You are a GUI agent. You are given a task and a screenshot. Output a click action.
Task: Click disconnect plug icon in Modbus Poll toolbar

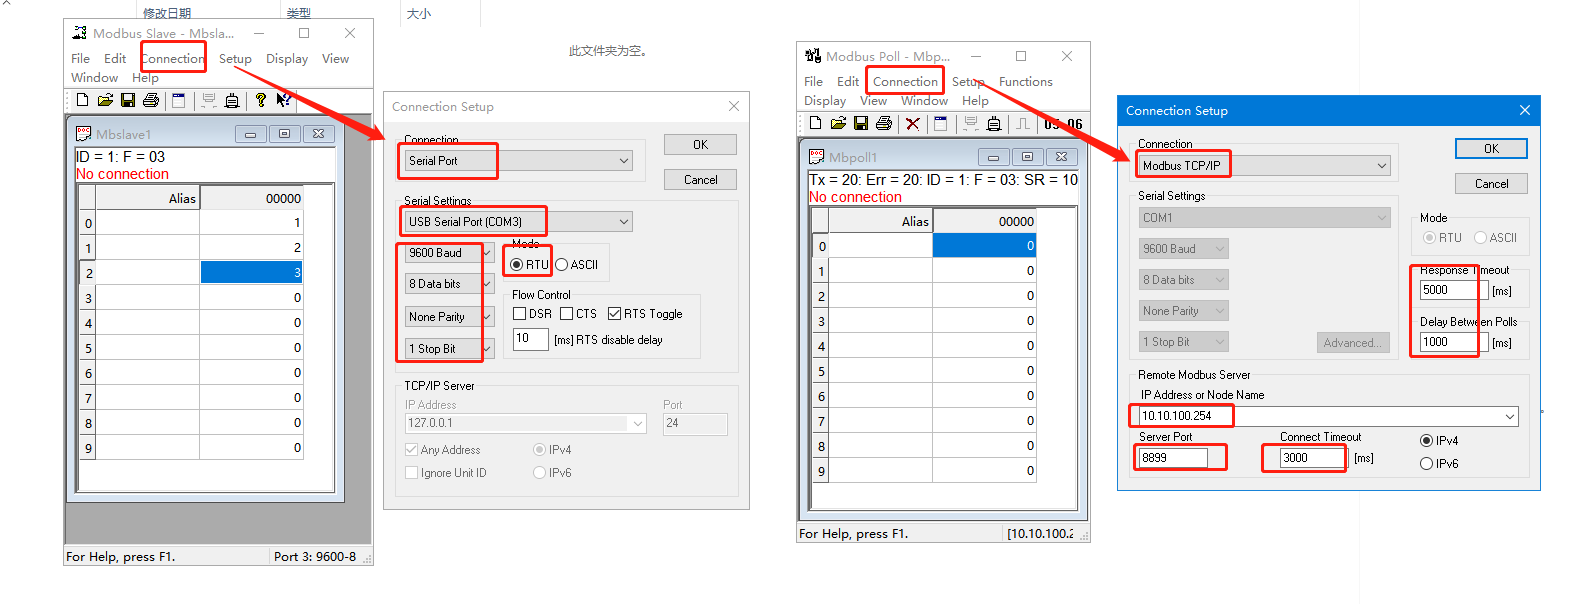point(993,123)
